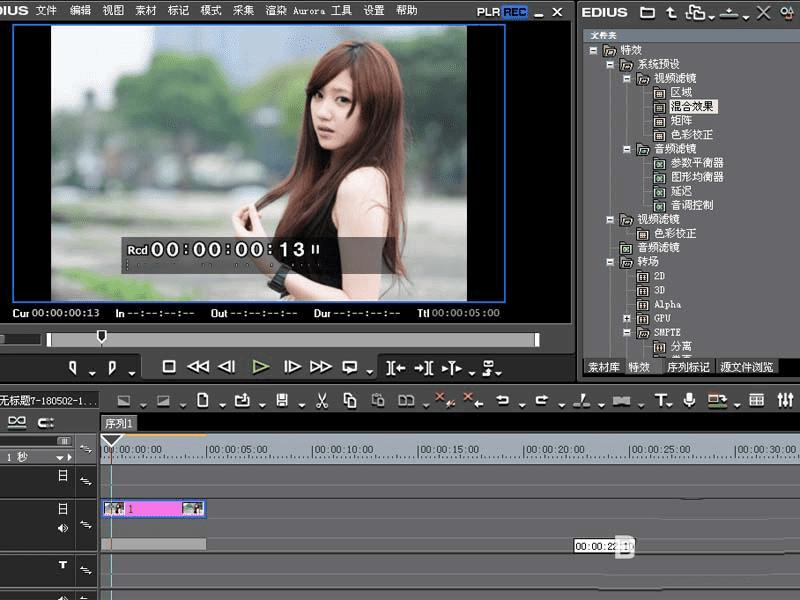Collapse the SMPTE folder

(x=627, y=332)
